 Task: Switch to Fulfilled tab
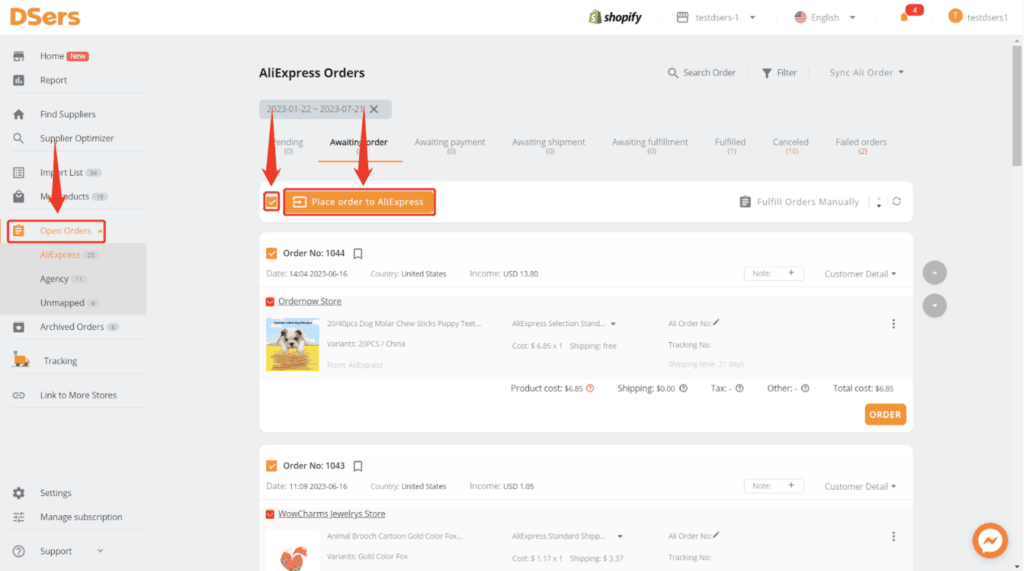coord(730,146)
